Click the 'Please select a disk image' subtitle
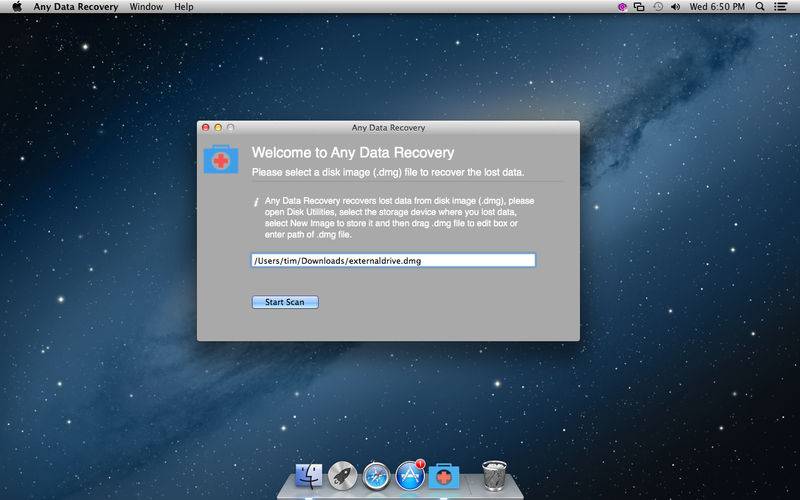 pos(388,172)
